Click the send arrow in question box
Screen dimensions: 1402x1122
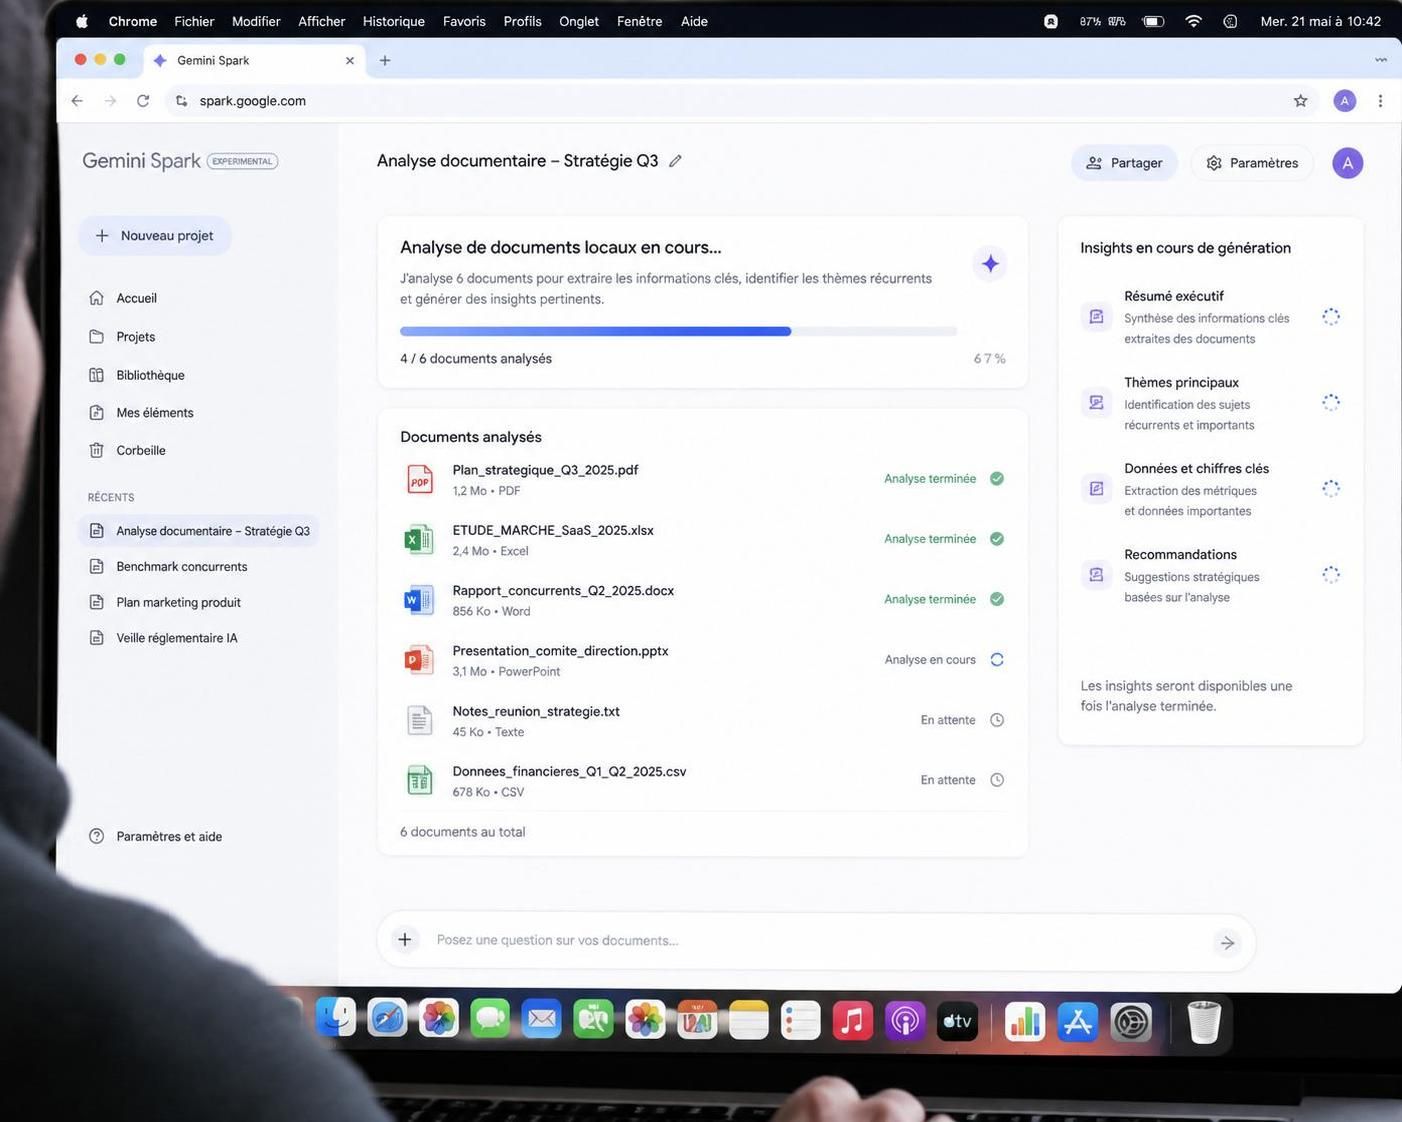[1227, 943]
